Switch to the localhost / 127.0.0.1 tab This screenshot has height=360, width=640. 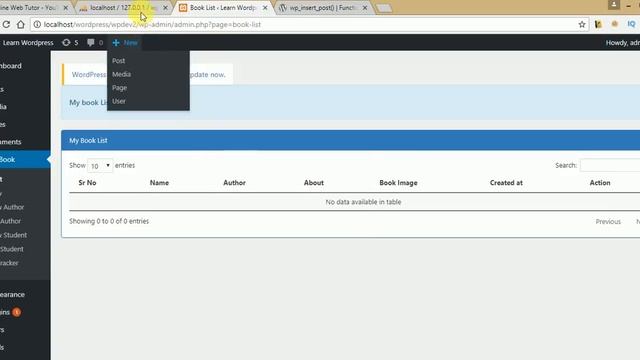click(x=122, y=8)
